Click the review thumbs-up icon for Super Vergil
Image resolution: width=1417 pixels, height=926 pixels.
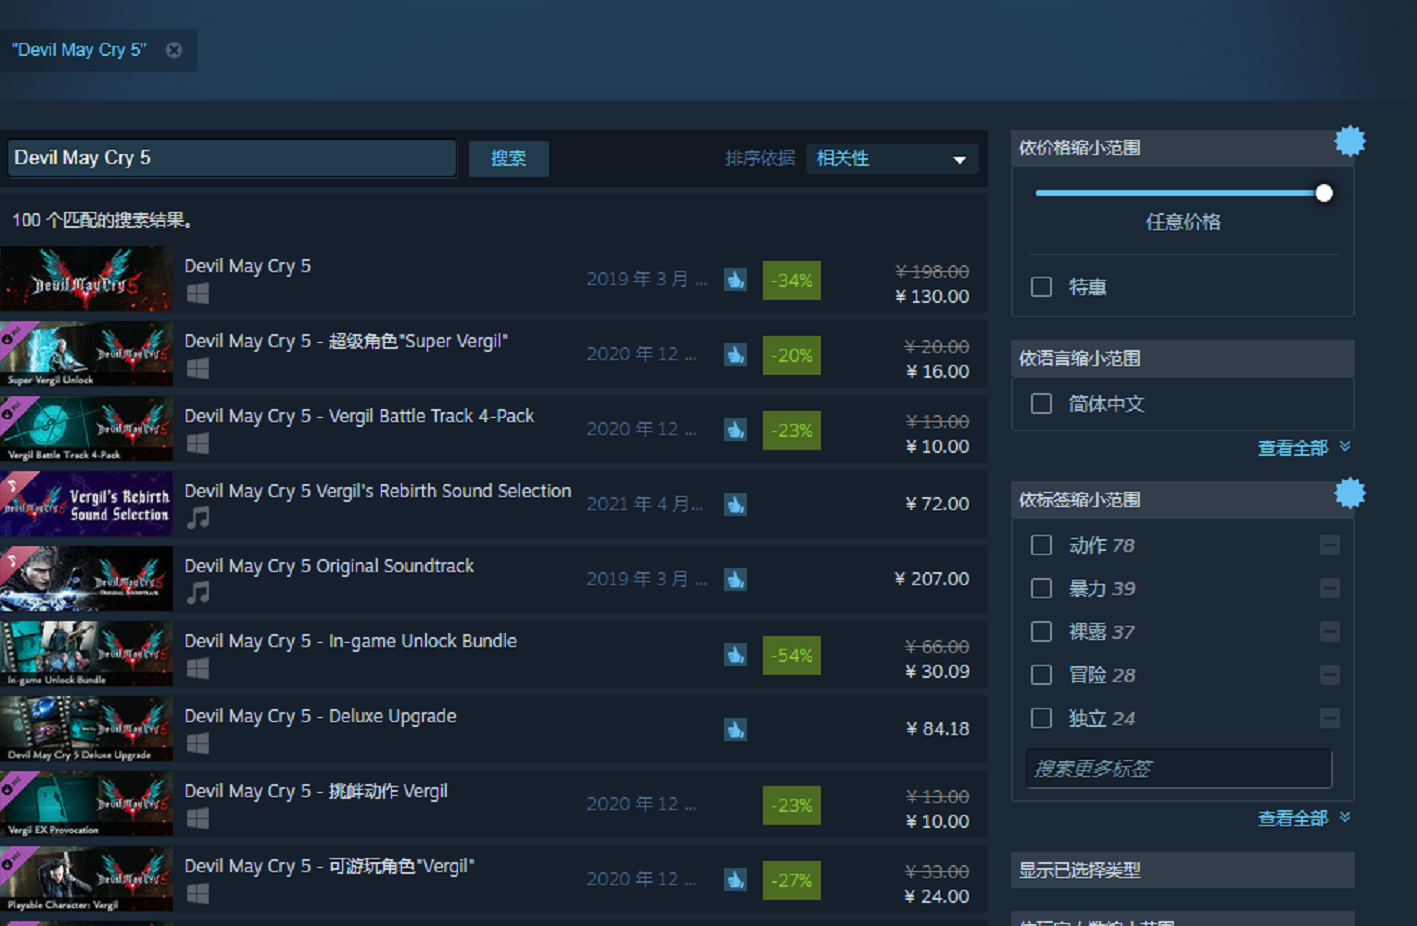point(735,355)
